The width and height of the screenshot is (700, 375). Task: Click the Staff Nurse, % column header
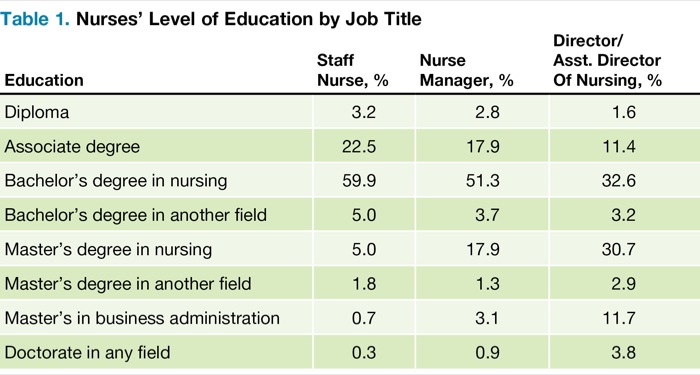coord(353,71)
